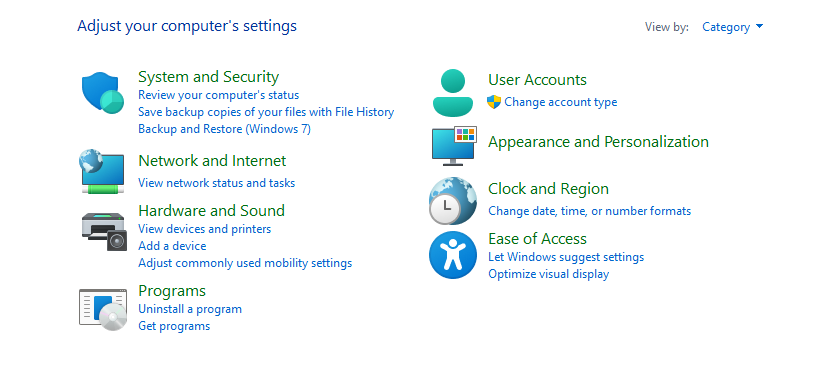Open the Ease of Access icon
The height and width of the screenshot is (382, 825).
(x=453, y=255)
